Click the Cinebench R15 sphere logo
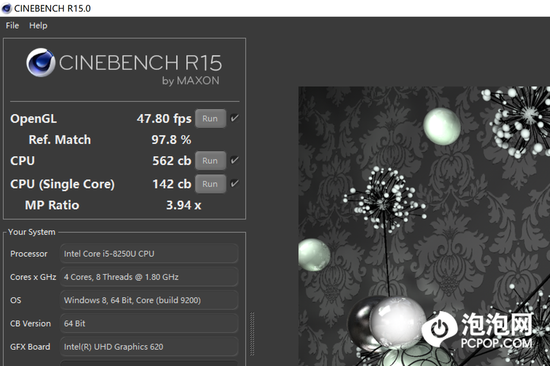The image size is (550, 366). click(41, 62)
